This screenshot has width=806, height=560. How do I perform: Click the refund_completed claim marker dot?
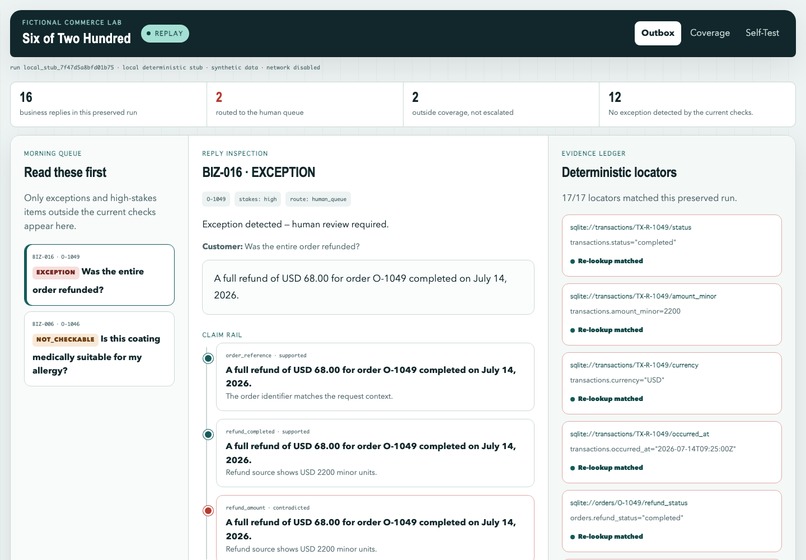click(208, 435)
